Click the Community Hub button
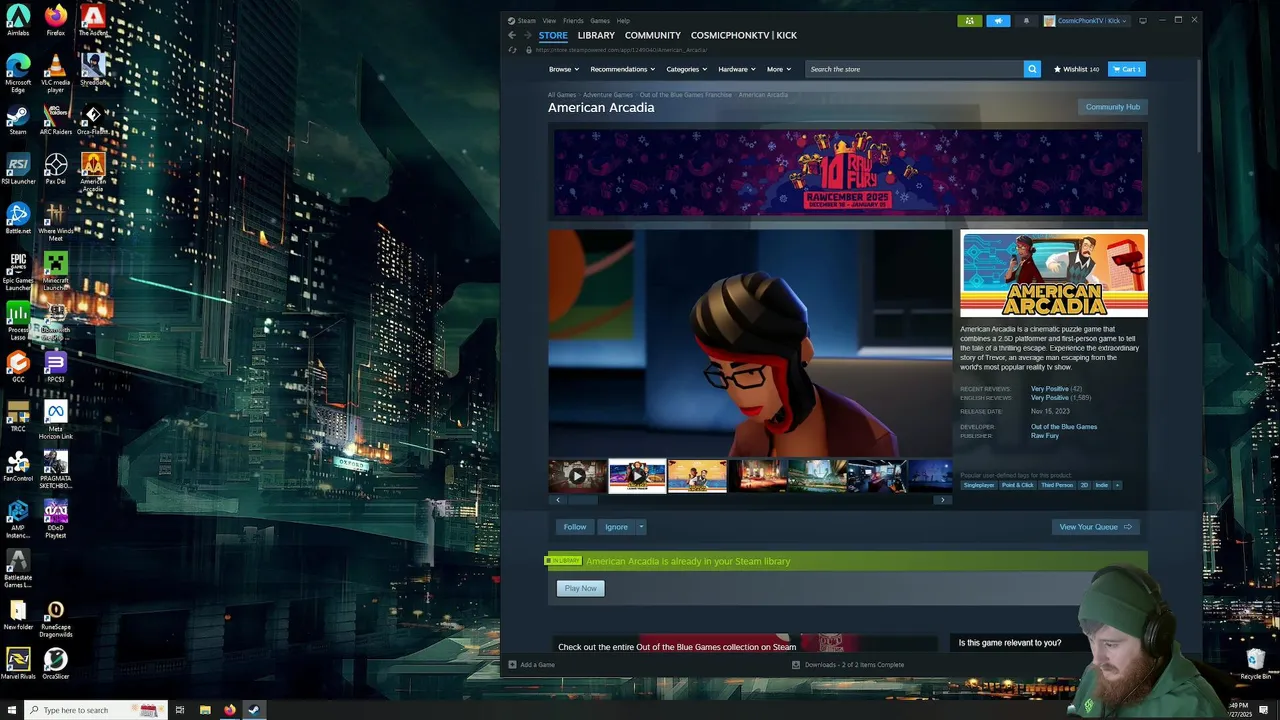The height and width of the screenshot is (720, 1280). coord(1113,107)
